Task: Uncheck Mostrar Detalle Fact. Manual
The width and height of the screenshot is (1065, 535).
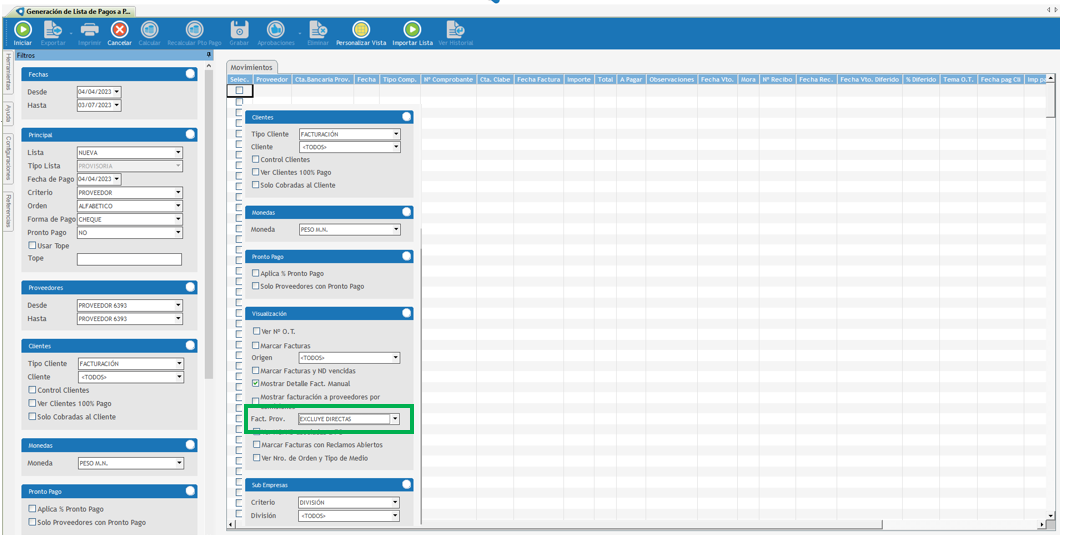Action: [x=256, y=384]
